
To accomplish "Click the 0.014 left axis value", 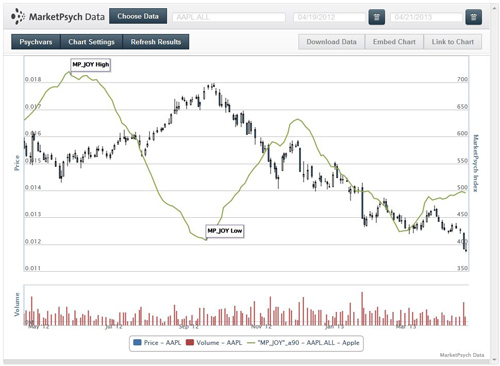I will pos(33,187).
